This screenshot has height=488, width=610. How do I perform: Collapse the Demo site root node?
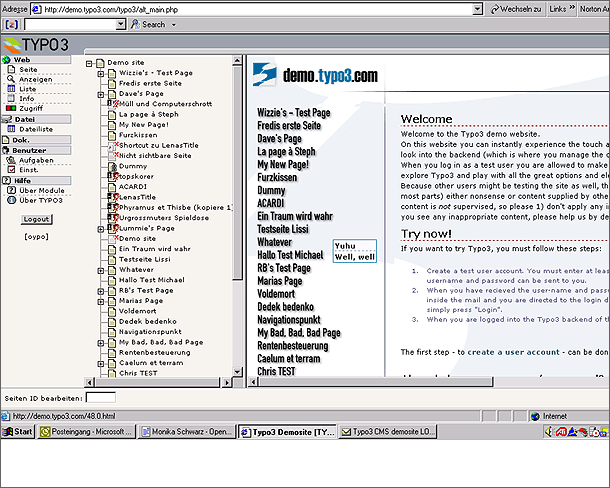coord(89,63)
